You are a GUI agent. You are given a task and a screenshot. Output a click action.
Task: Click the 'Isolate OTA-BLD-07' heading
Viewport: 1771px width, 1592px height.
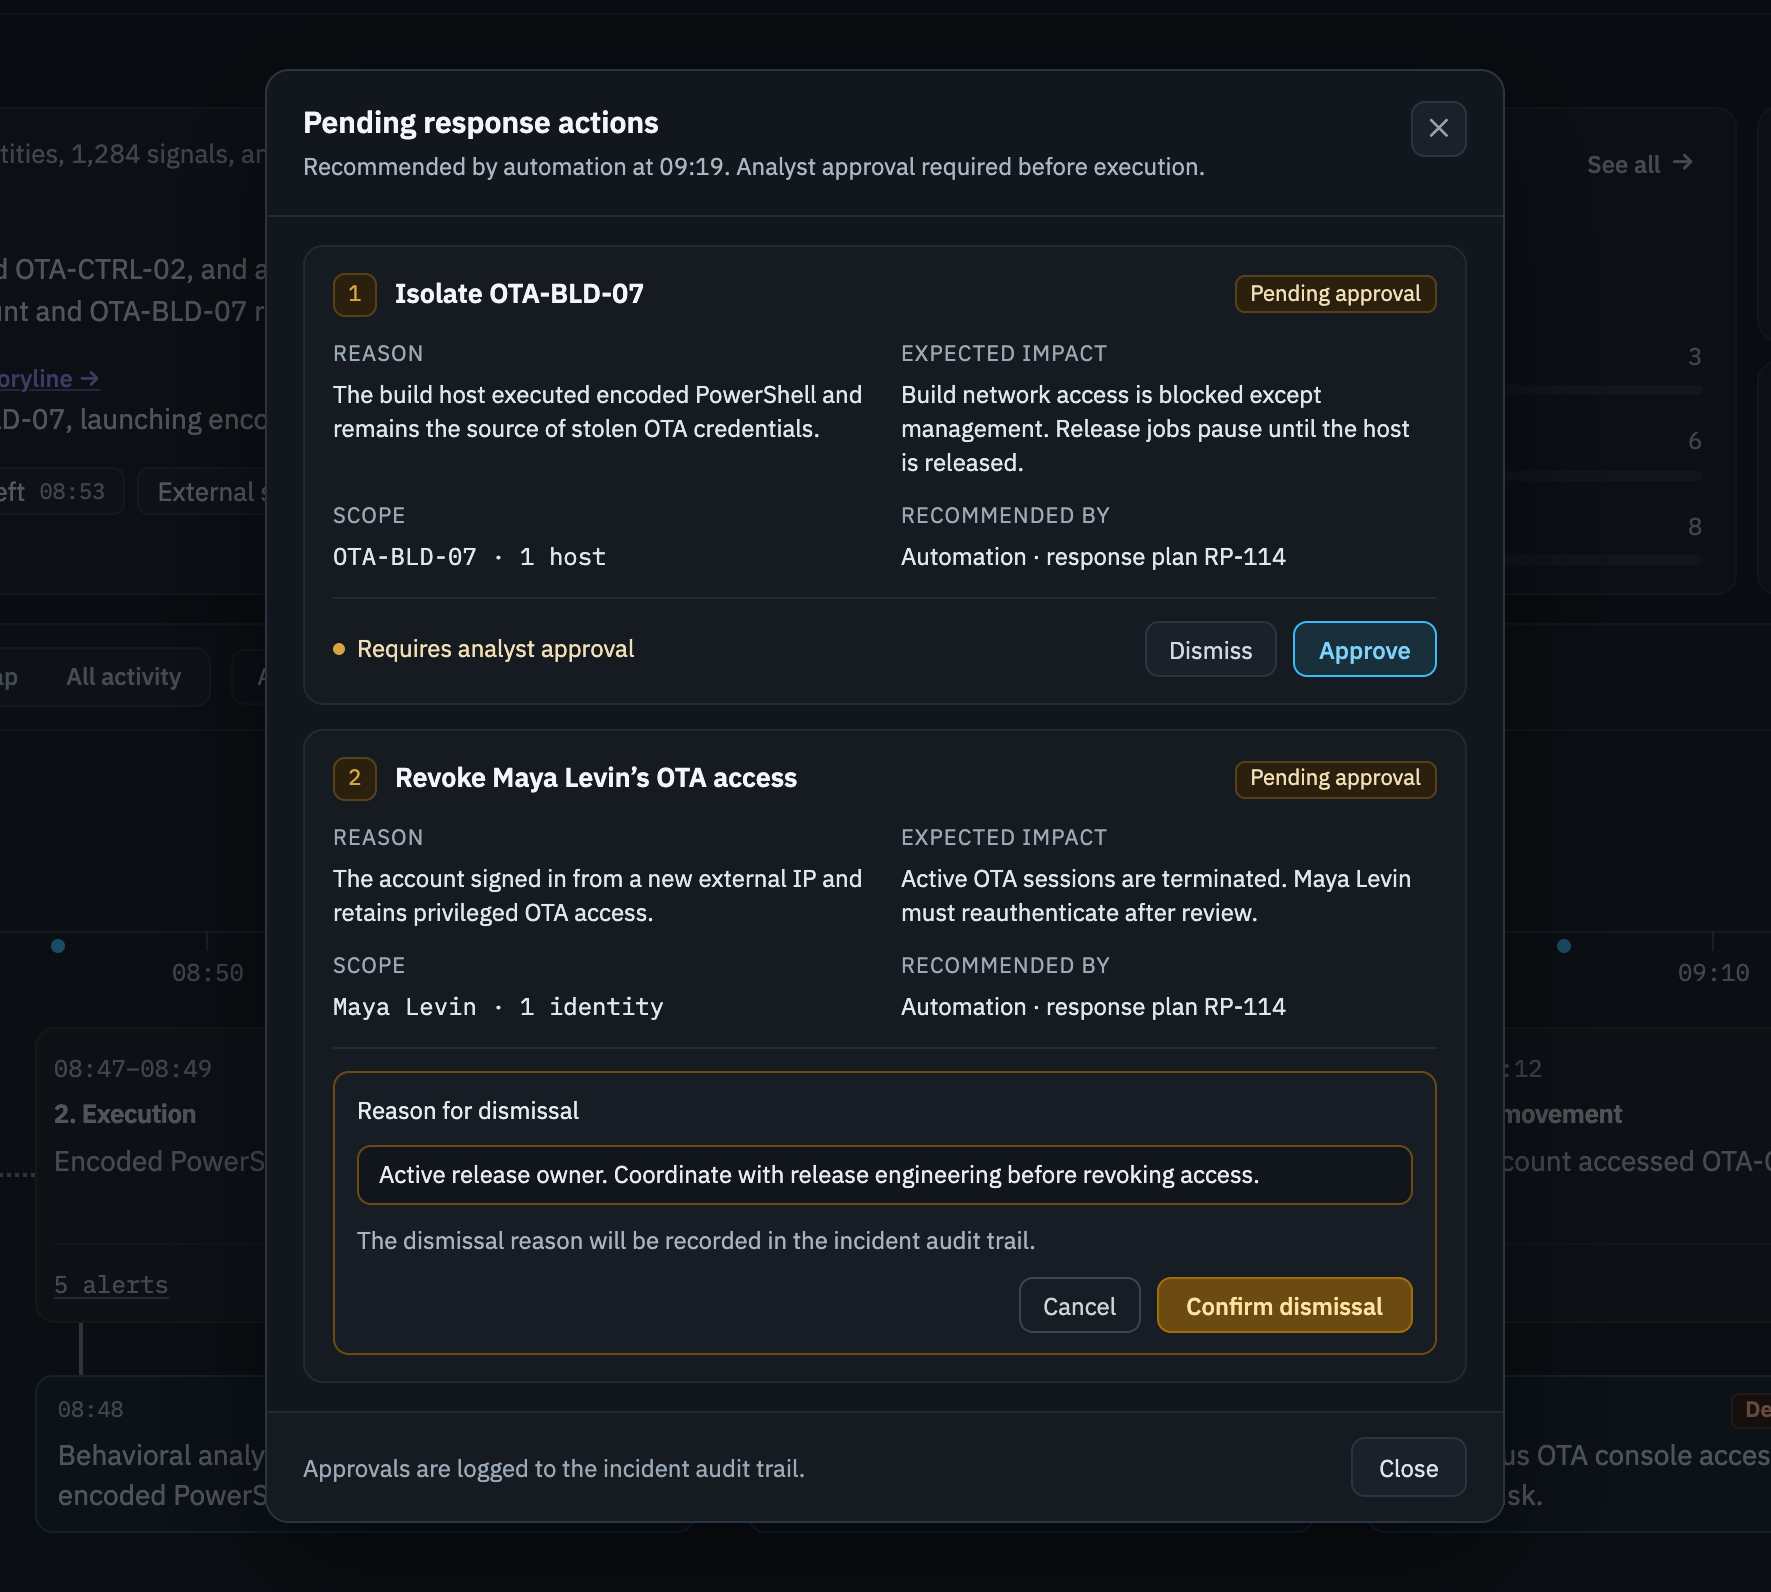click(x=519, y=294)
